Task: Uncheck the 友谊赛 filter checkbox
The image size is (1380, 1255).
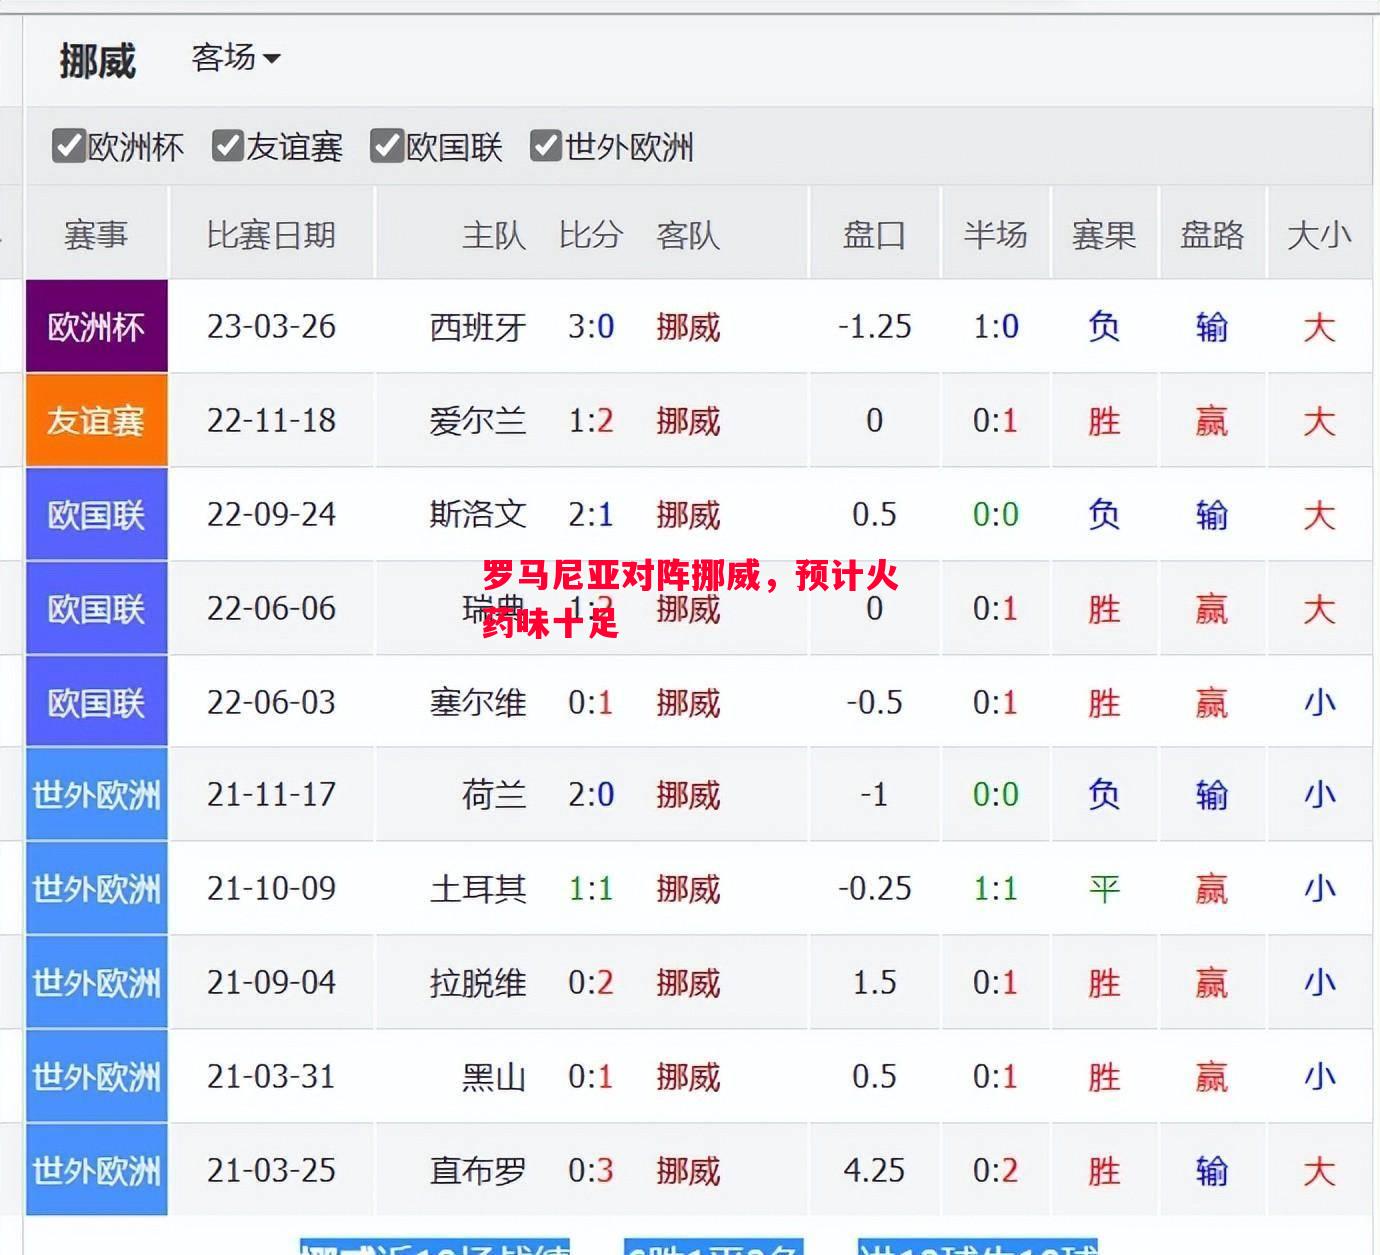Action: pyautogui.click(x=228, y=146)
